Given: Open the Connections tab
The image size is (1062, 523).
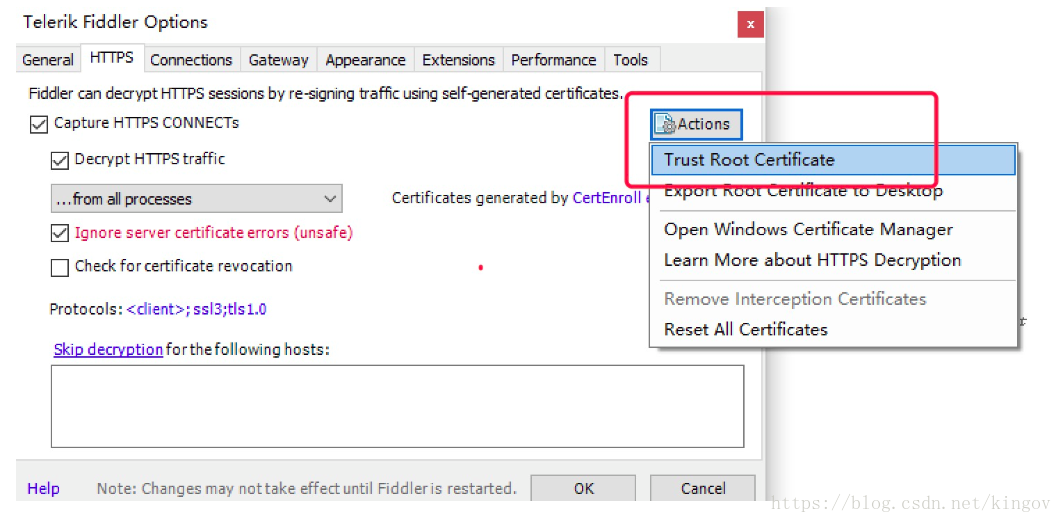Looking at the screenshot, I should pos(191,60).
